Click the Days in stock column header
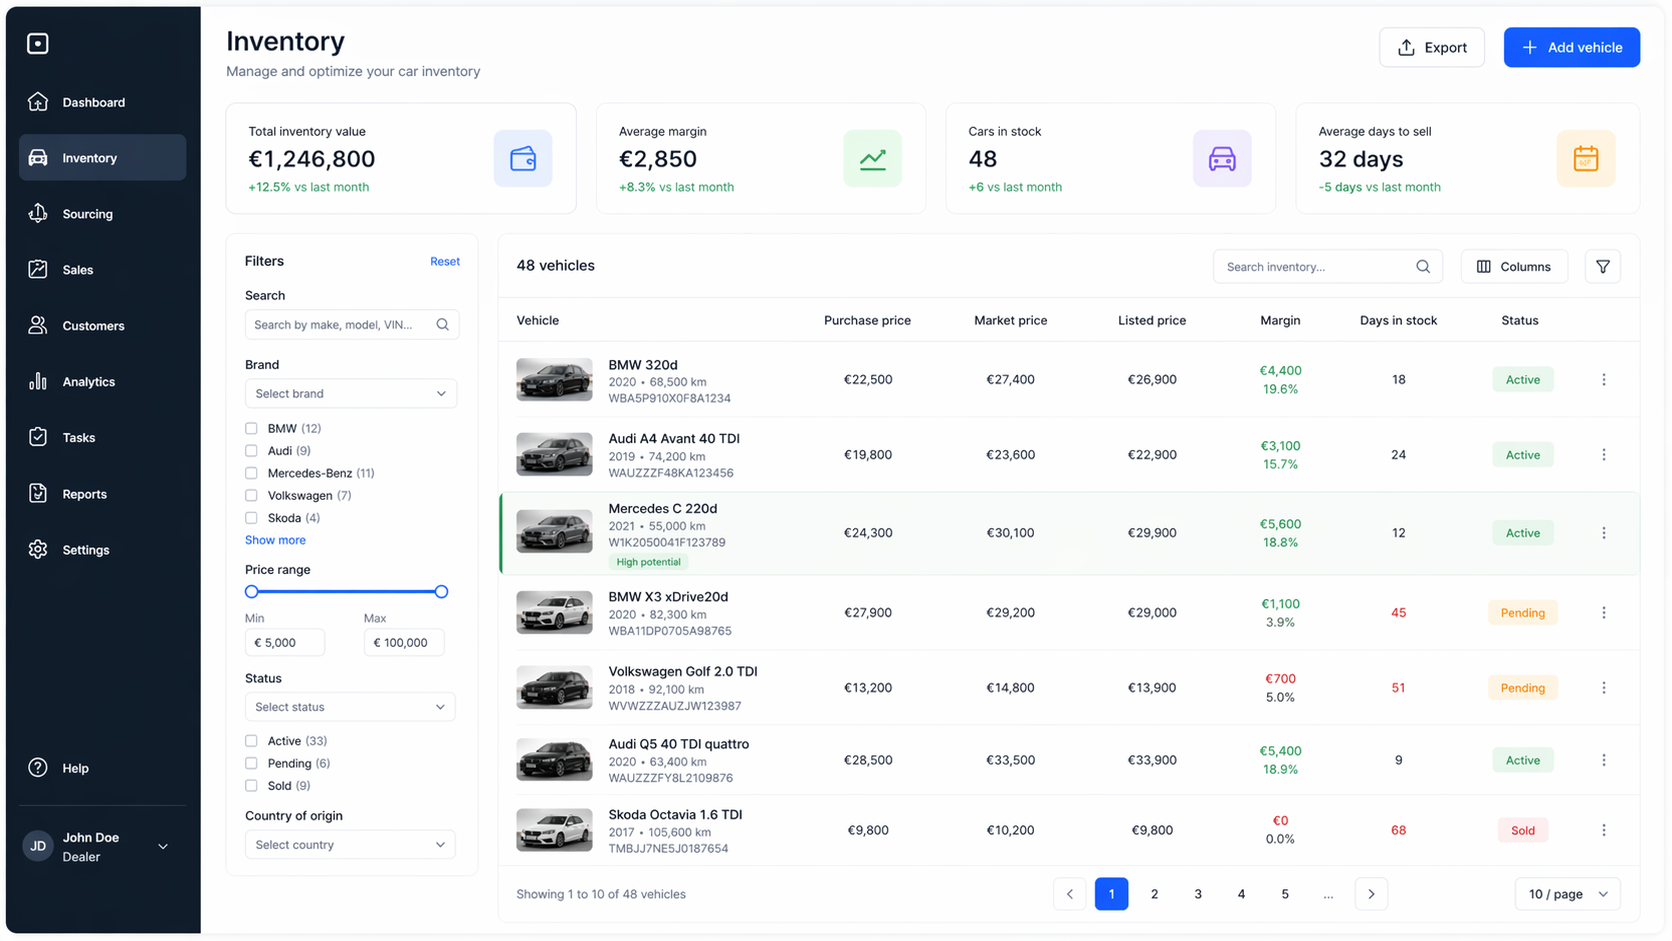 click(1398, 321)
